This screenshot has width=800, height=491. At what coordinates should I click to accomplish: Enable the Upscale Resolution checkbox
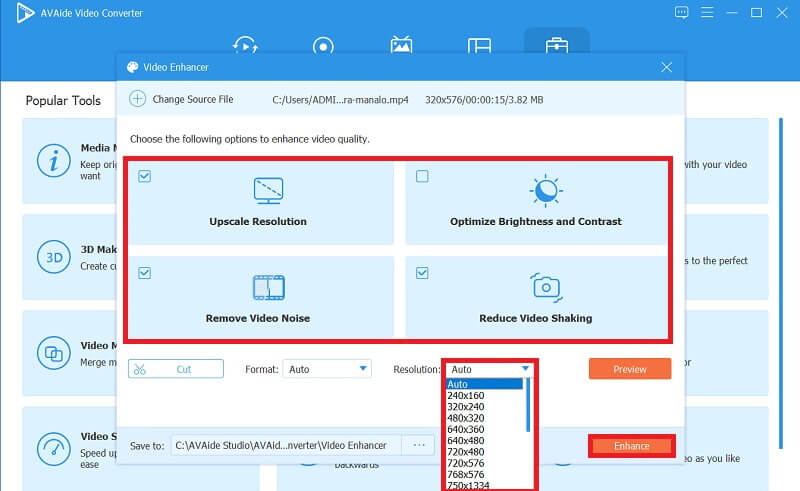[144, 176]
